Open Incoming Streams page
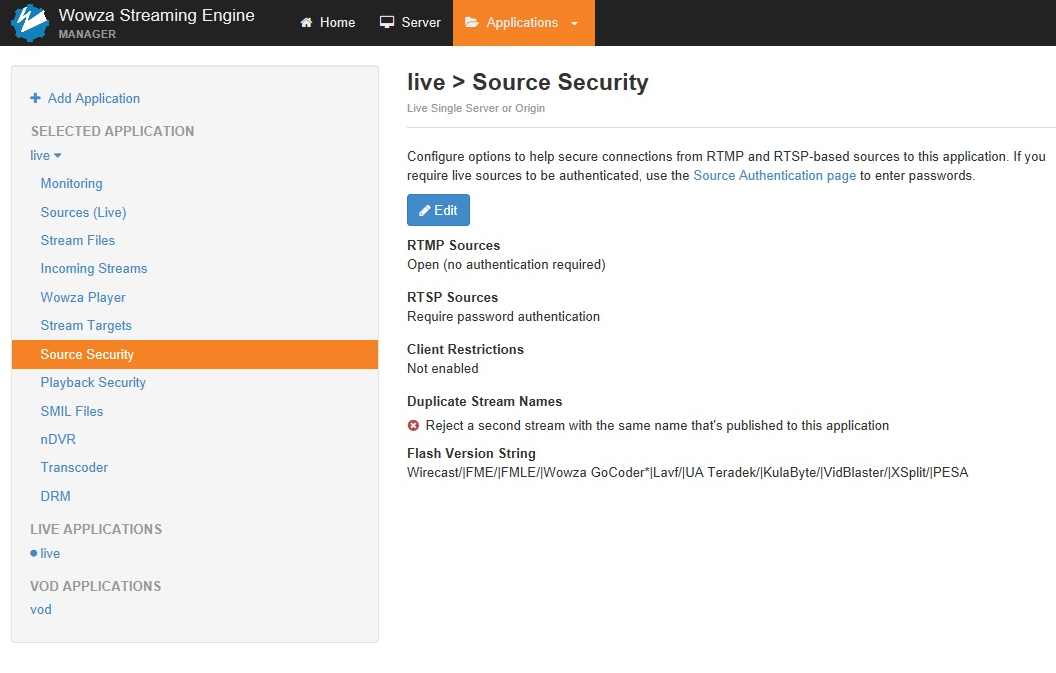The image size is (1056, 673). (x=93, y=268)
